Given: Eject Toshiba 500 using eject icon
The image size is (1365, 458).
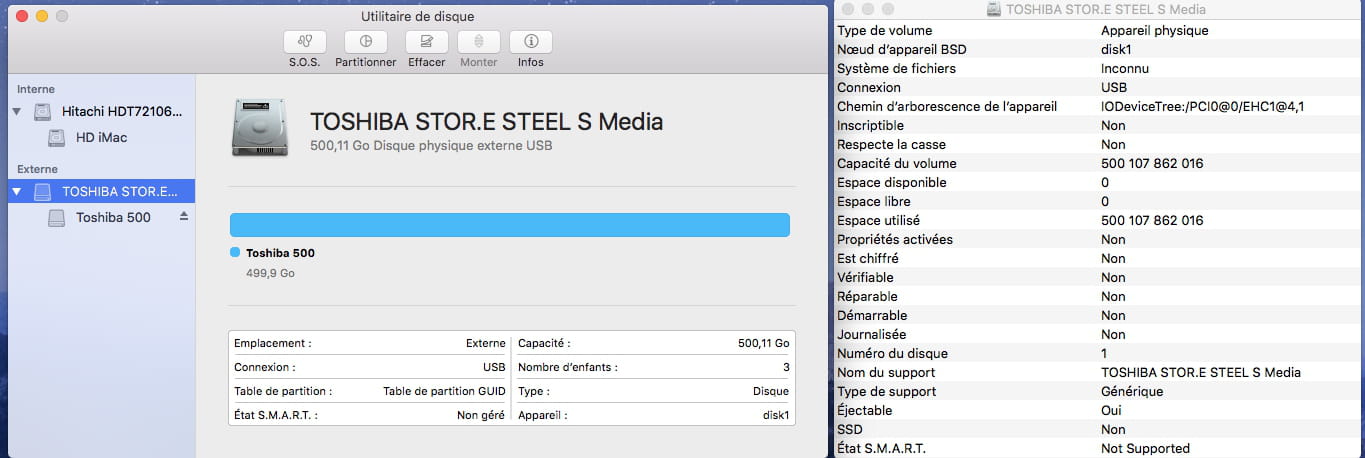Looking at the screenshot, I should click(x=184, y=216).
